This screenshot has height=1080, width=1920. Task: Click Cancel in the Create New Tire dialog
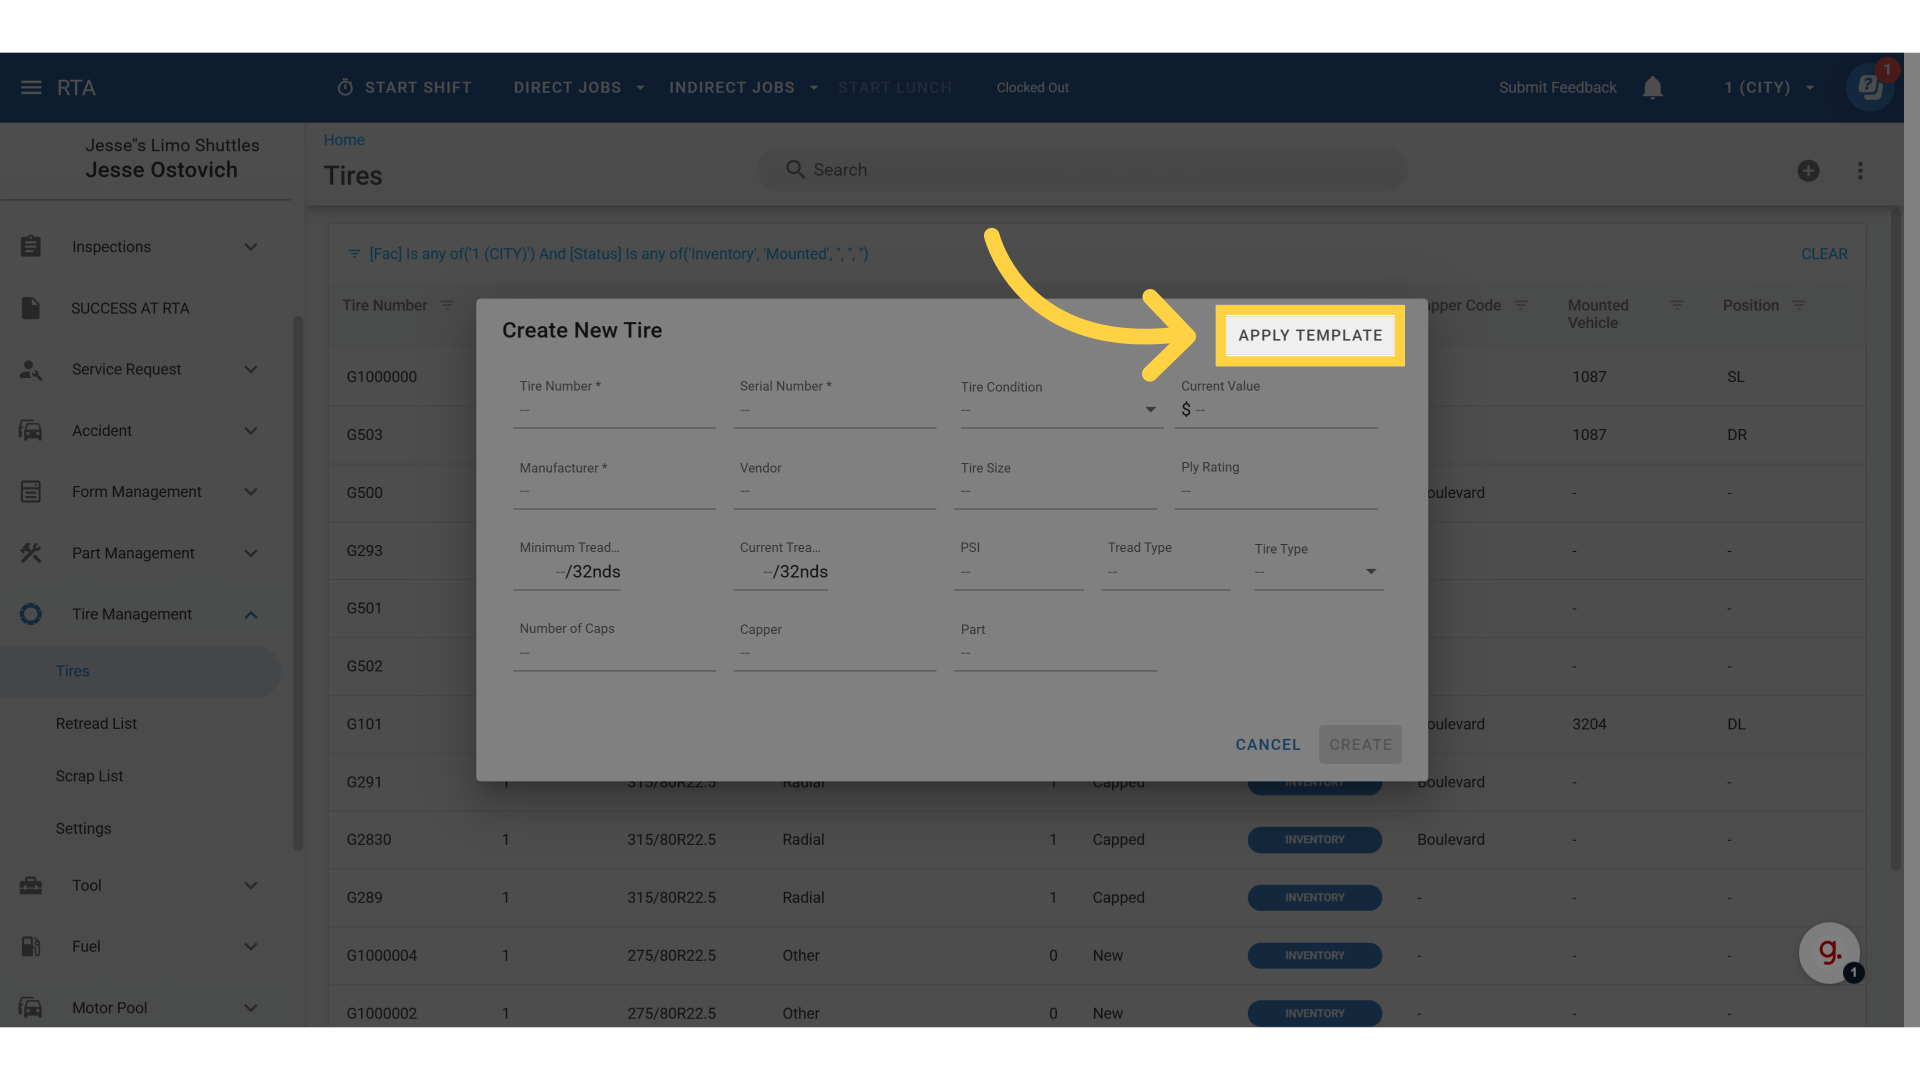click(1267, 745)
